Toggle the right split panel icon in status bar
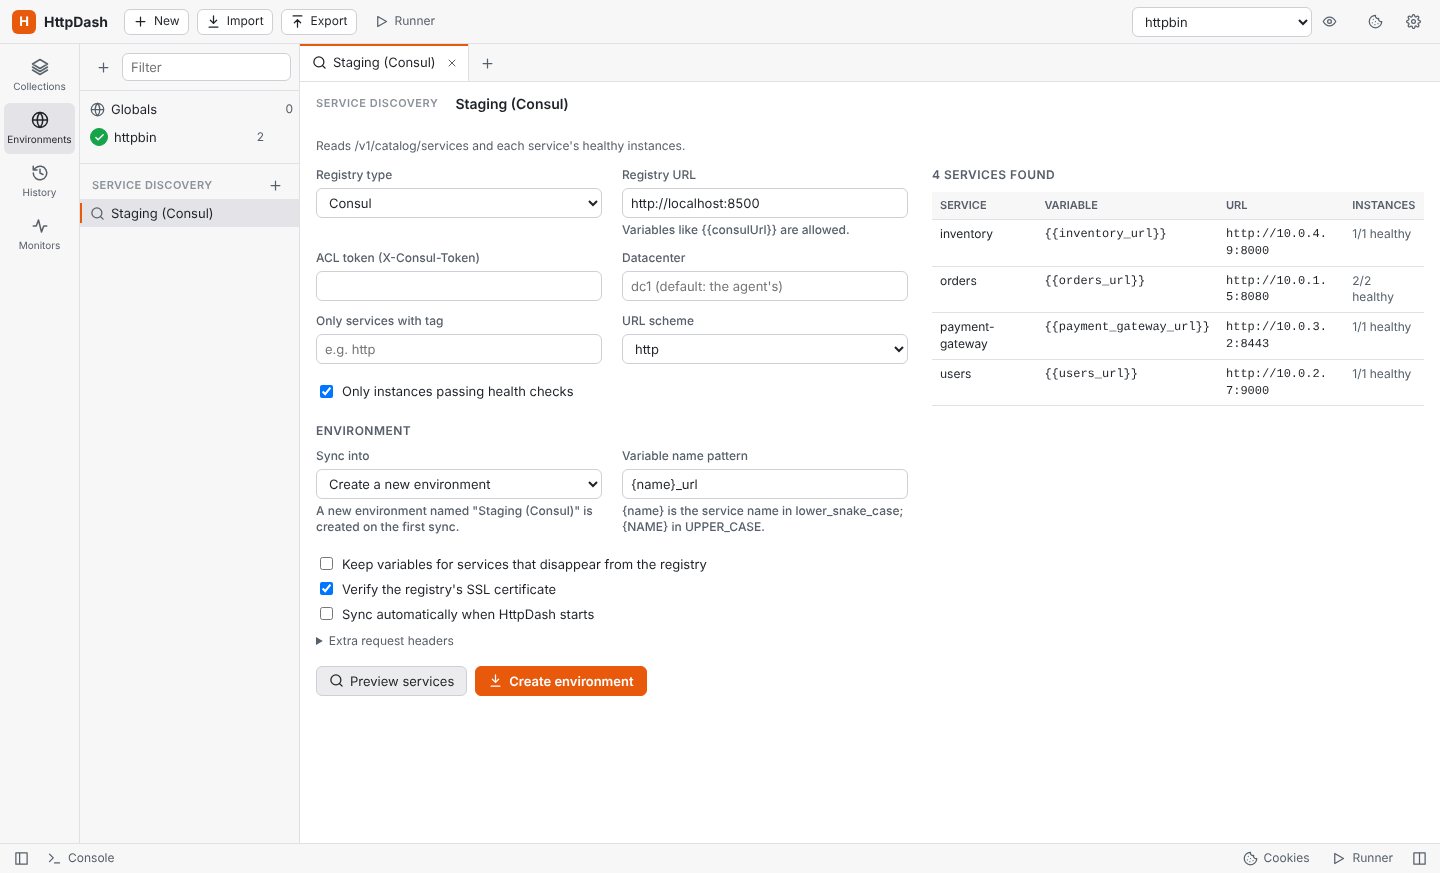Image resolution: width=1440 pixels, height=873 pixels. pyautogui.click(x=1419, y=858)
